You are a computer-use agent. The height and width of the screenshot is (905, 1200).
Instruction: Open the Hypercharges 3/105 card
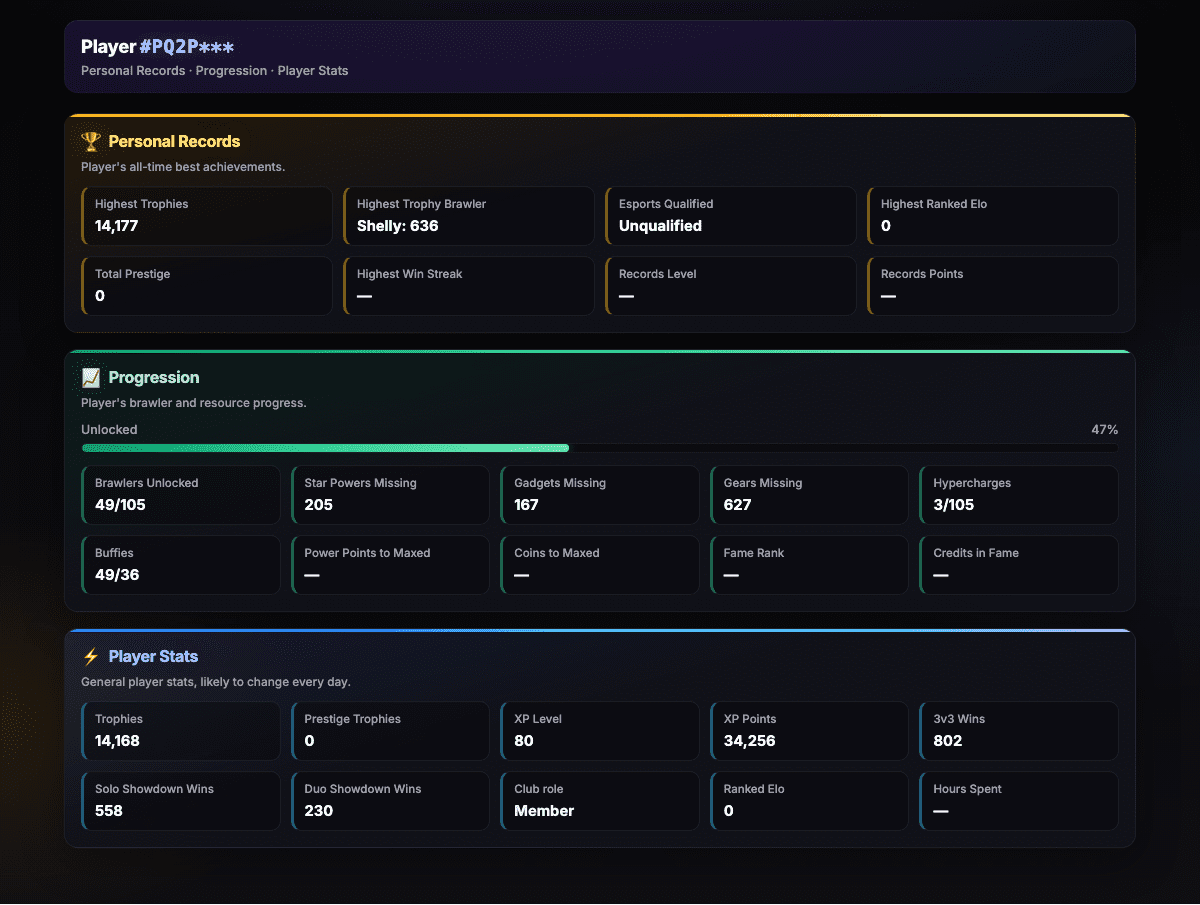tap(1019, 495)
